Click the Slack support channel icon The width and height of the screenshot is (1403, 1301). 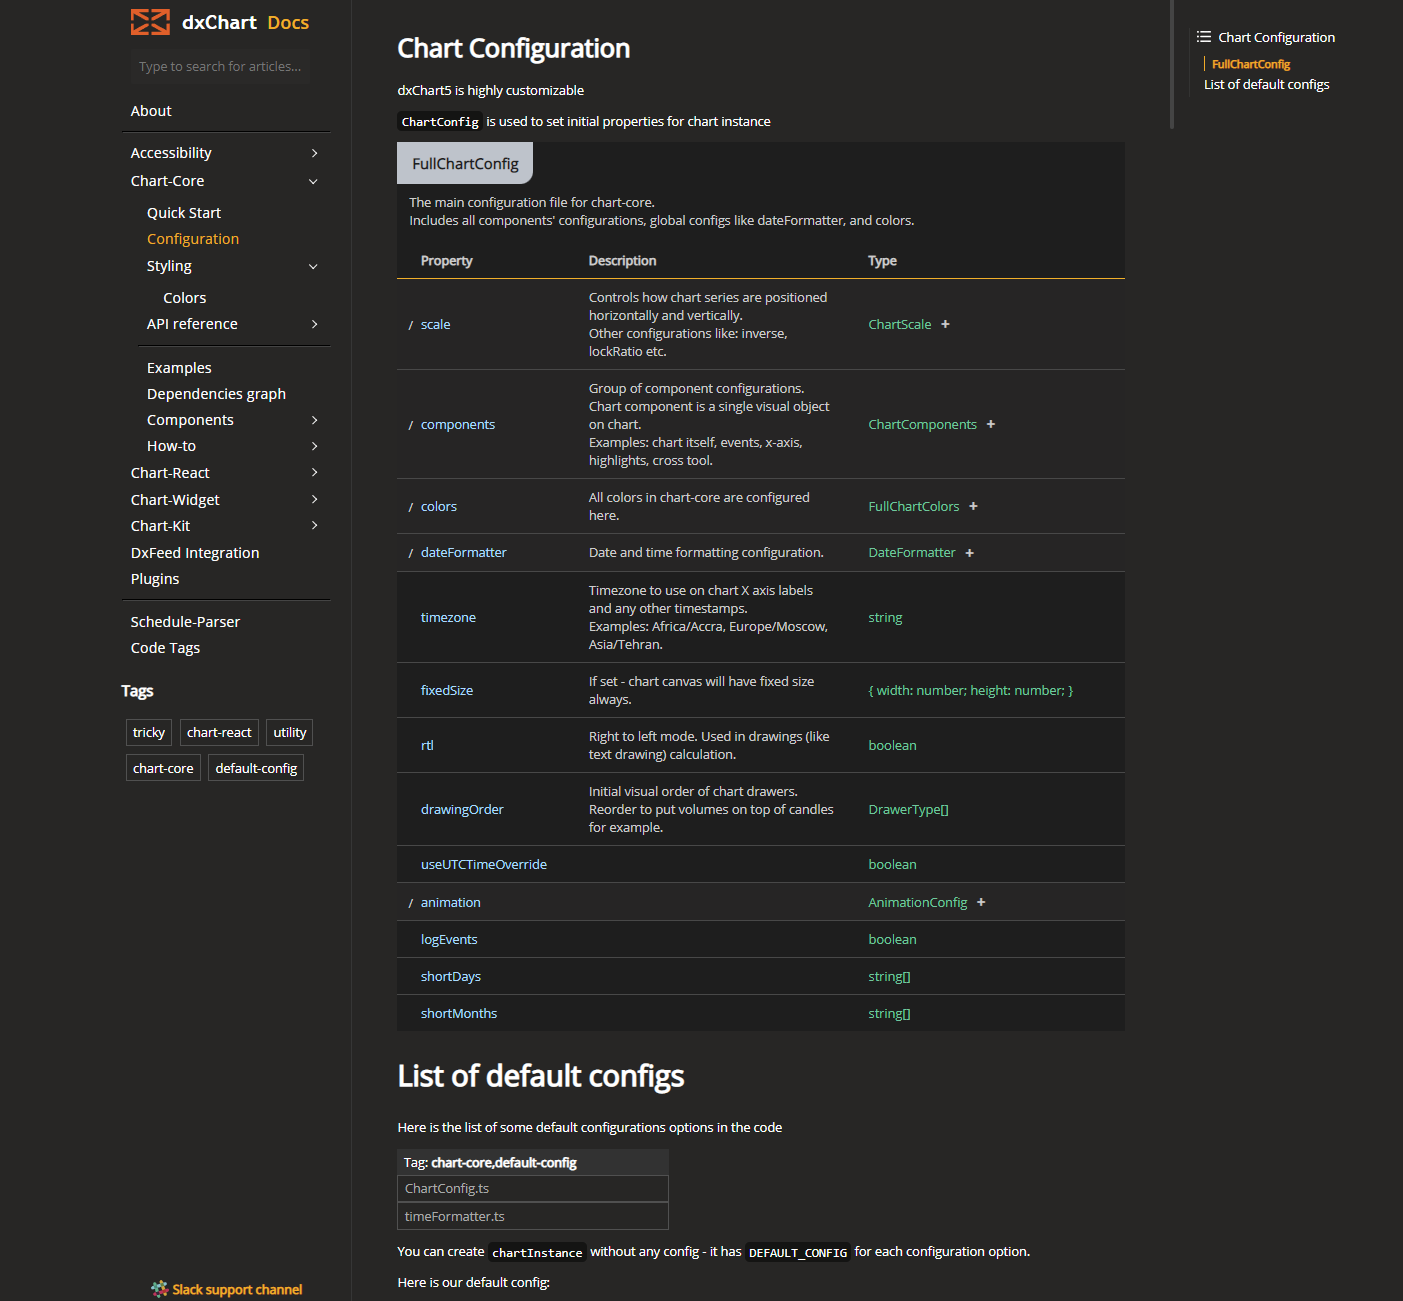(x=159, y=1289)
